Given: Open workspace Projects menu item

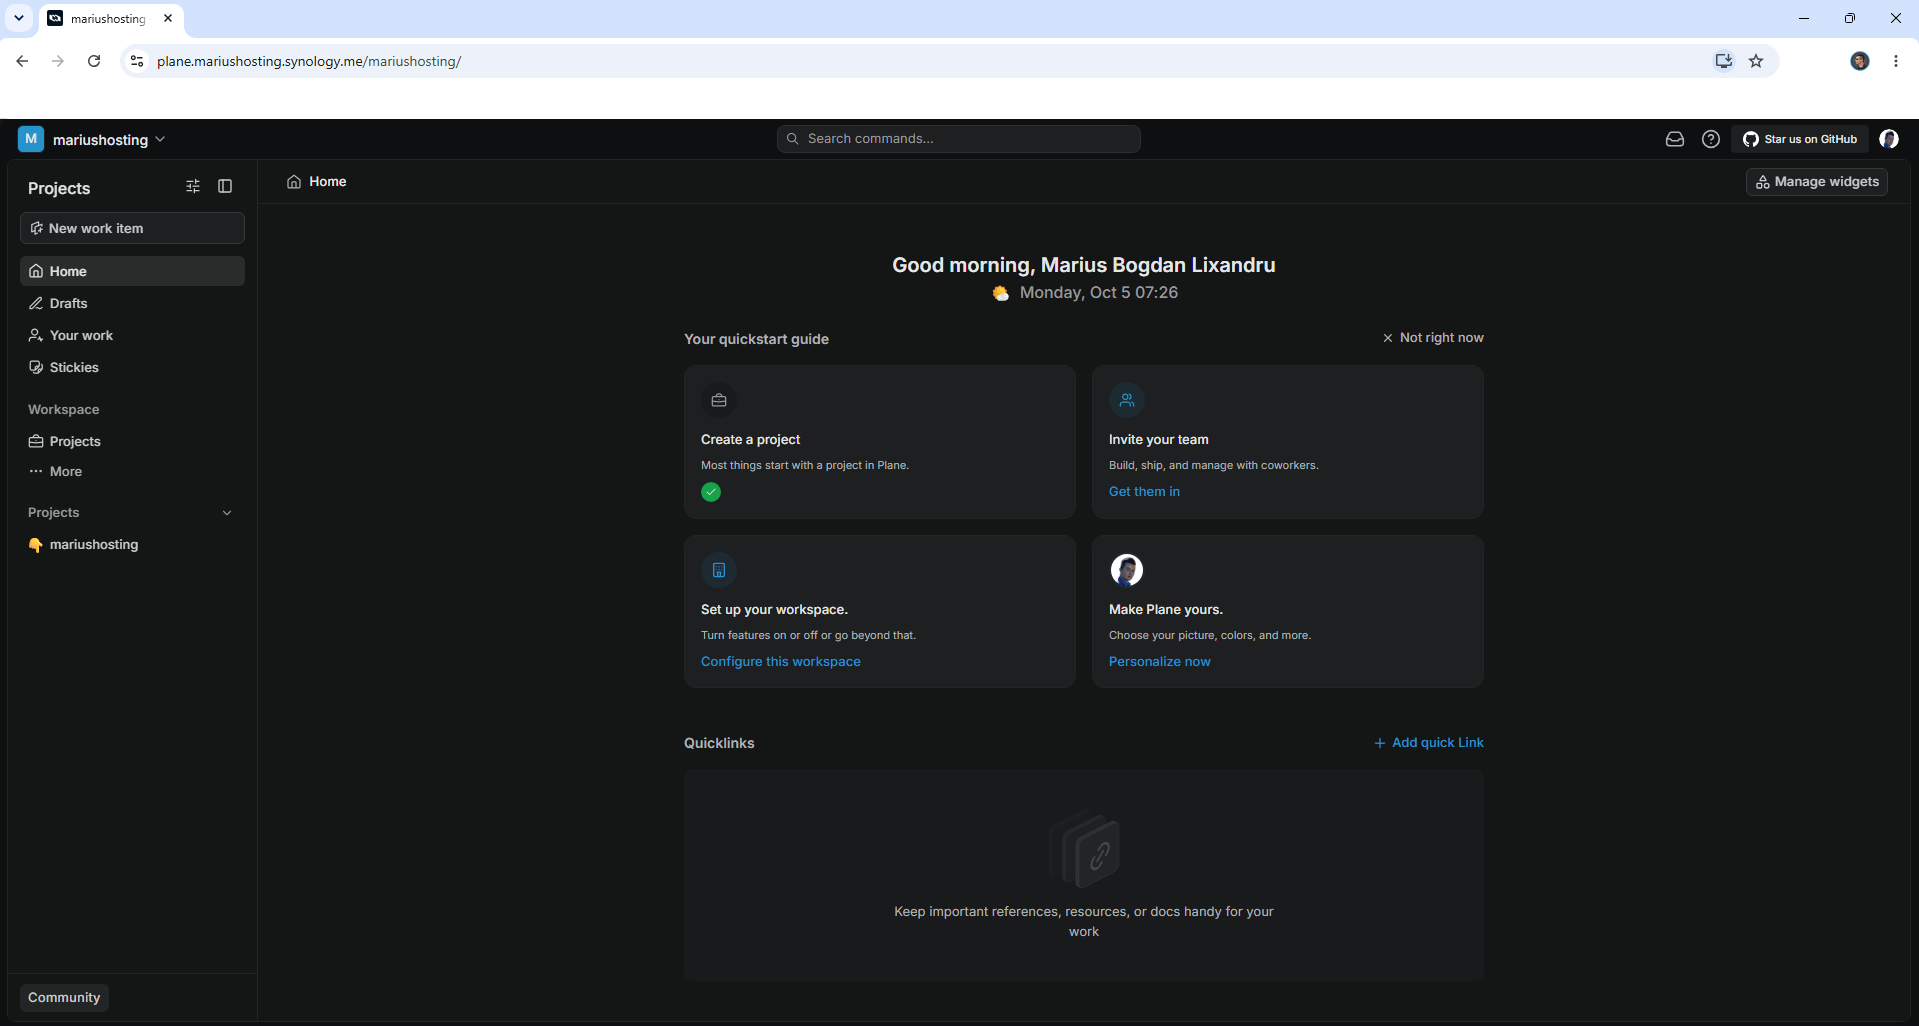Looking at the screenshot, I should (132, 441).
